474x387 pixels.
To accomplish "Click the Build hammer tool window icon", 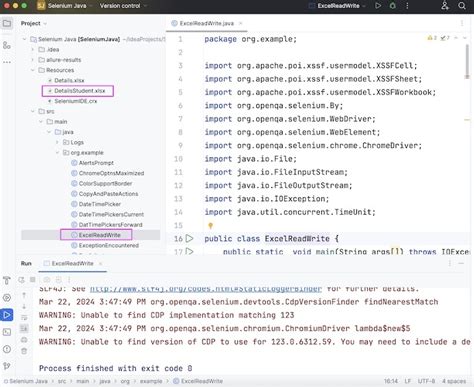I will [7, 281].
